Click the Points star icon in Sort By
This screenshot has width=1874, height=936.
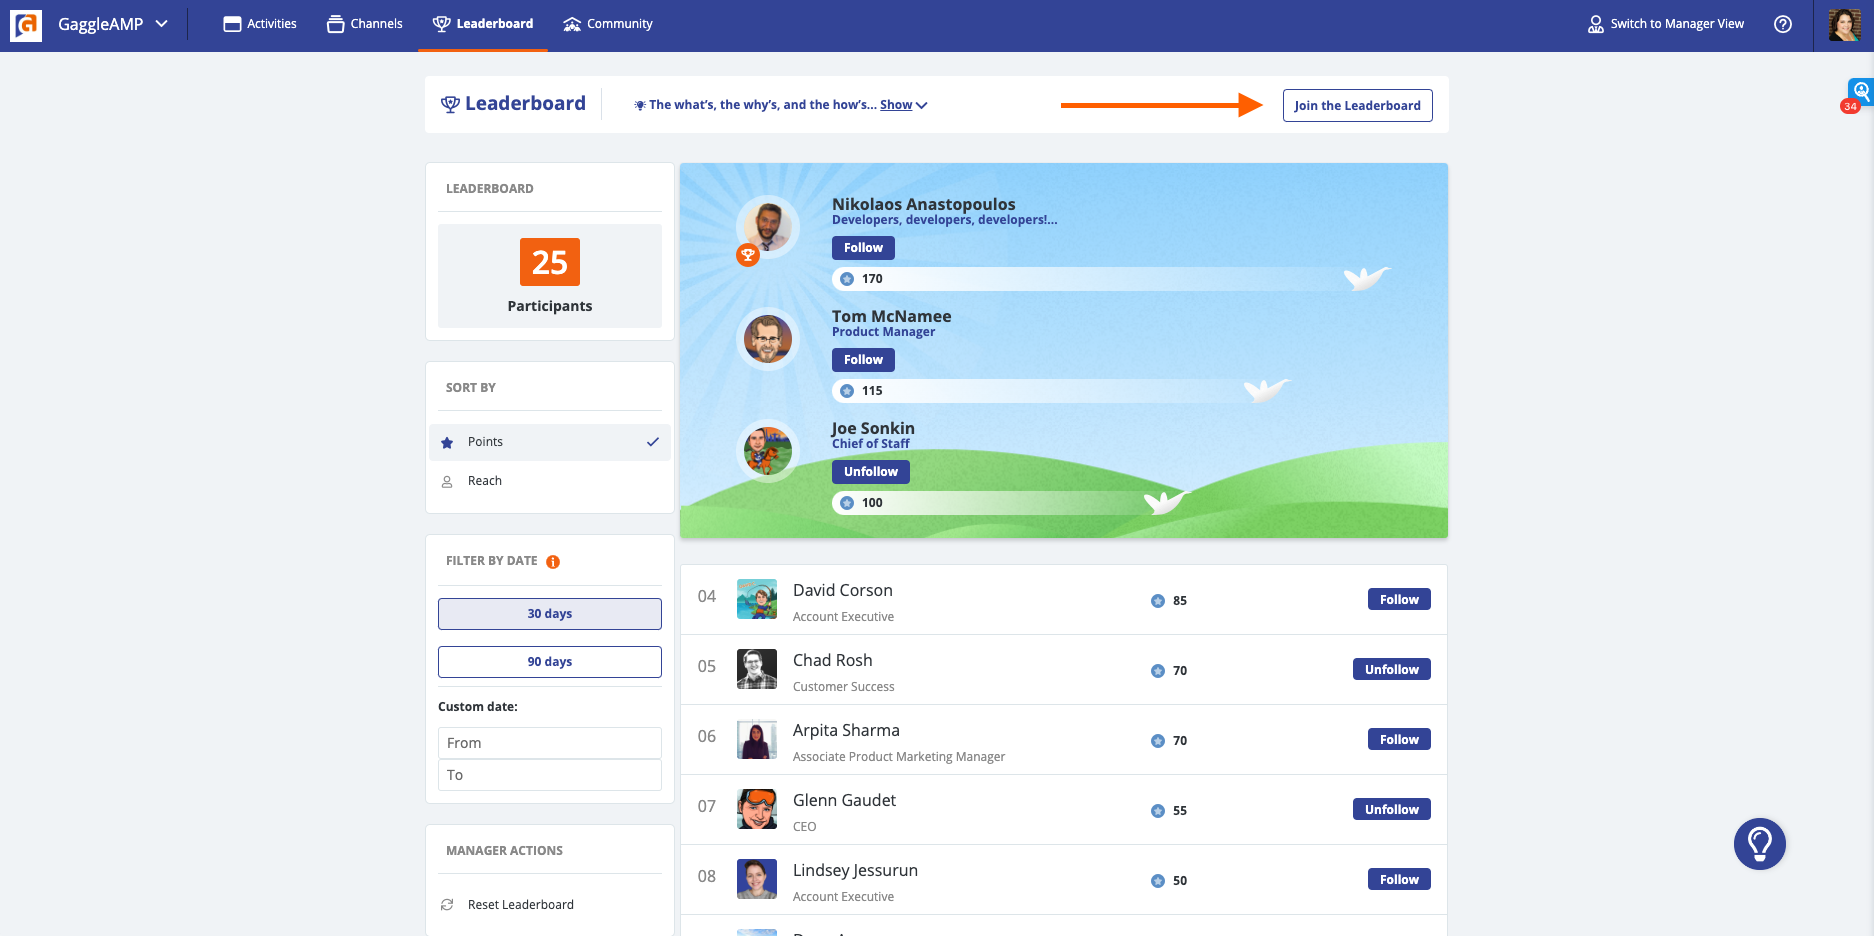tap(447, 442)
